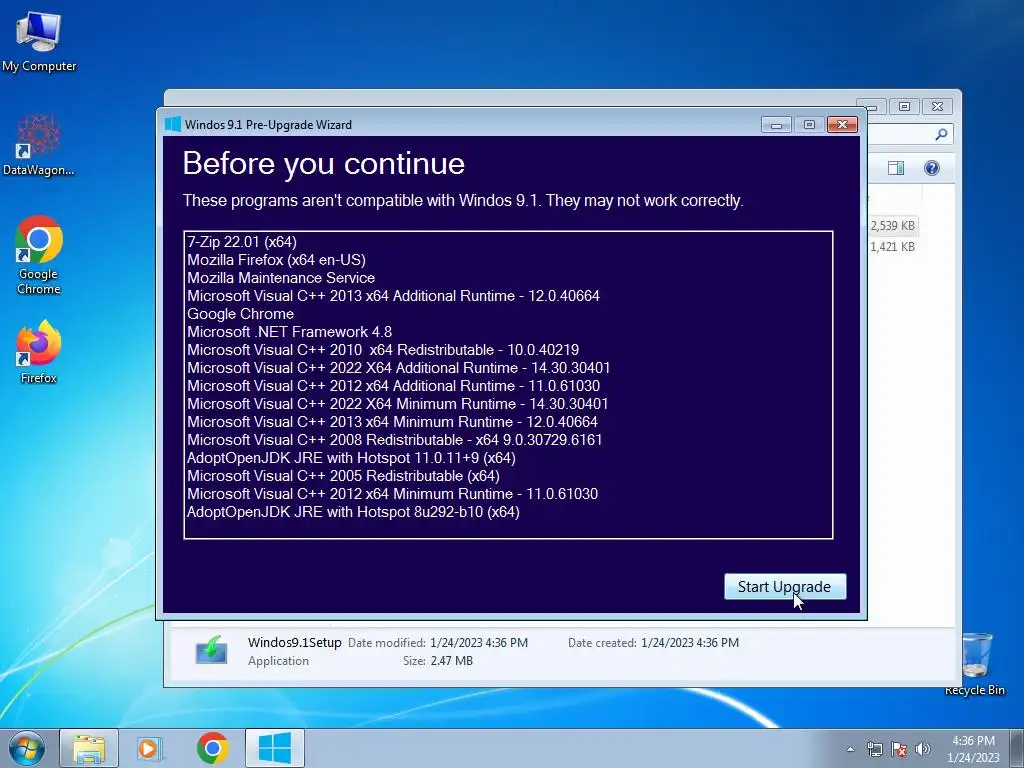
Task: Select Mozilla Firefox (x64 en-US) entry
Action: (x=276, y=260)
